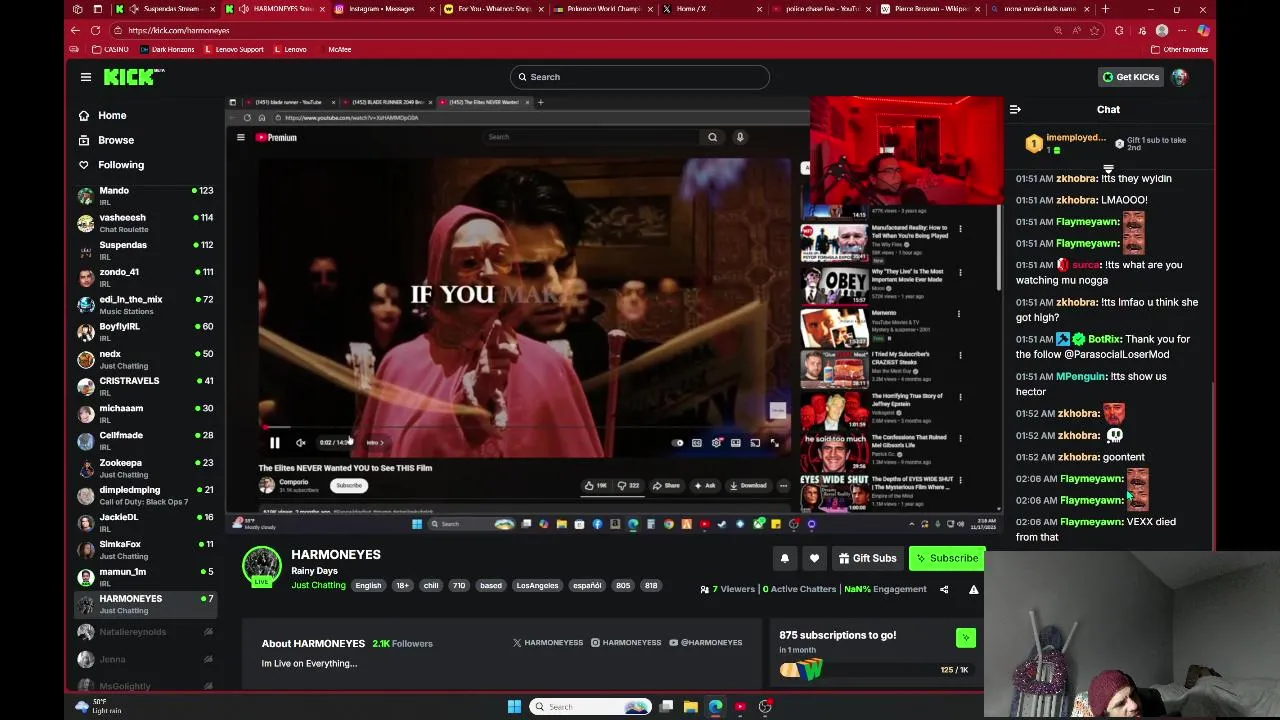
Task: Toggle fullscreen on the streamed YouTube player
Action: pyautogui.click(x=774, y=442)
